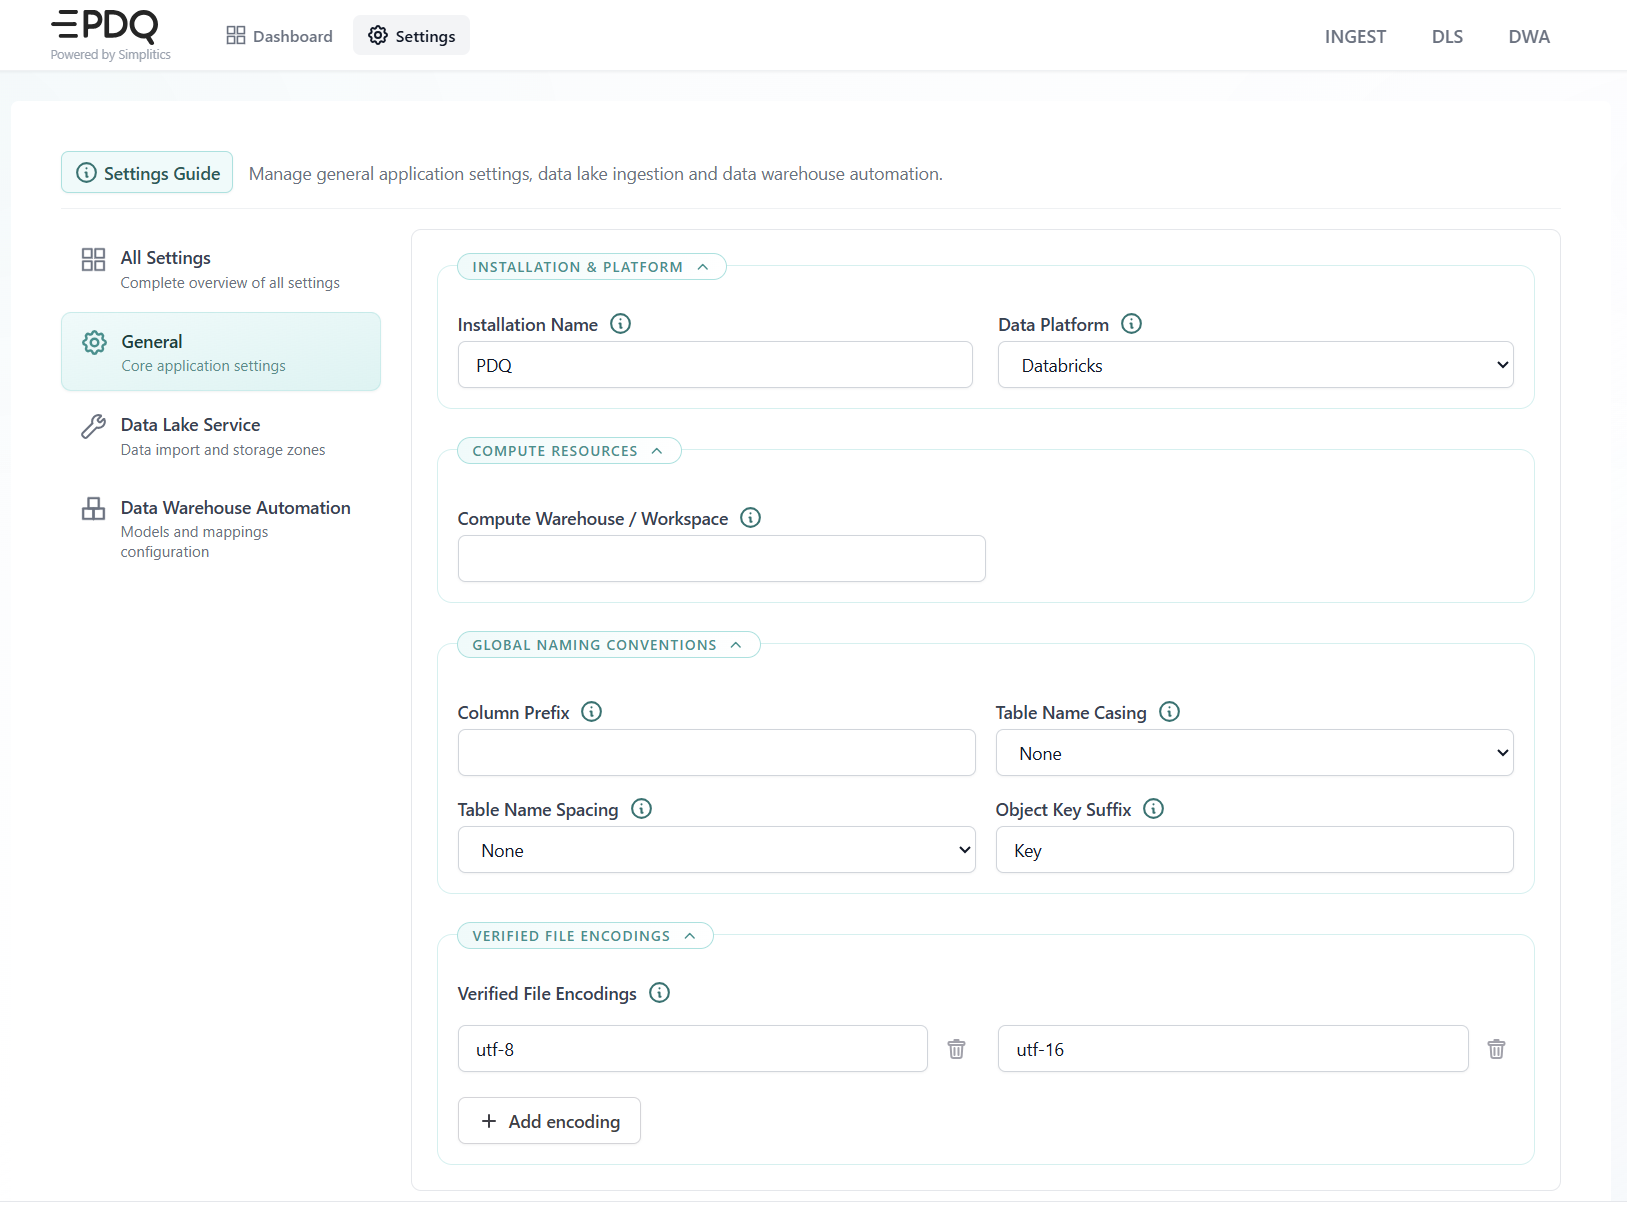This screenshot has width=1627, height=1206.
Task: Show info for Verified File Encodings field
Action: click(x=659, y=993)
